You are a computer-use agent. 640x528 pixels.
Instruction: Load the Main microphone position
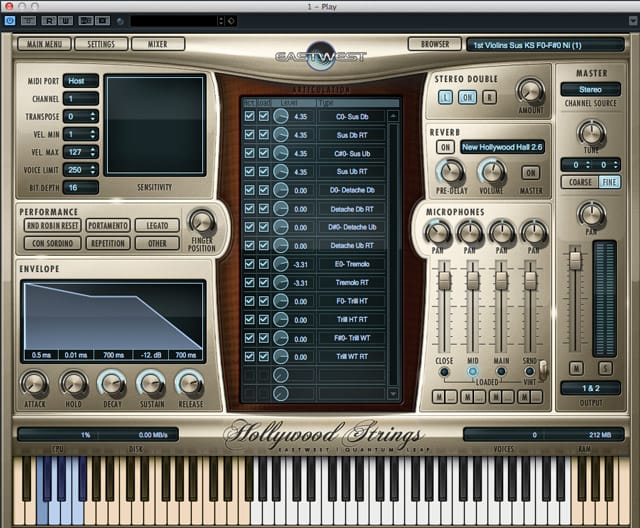coord(501,371)
